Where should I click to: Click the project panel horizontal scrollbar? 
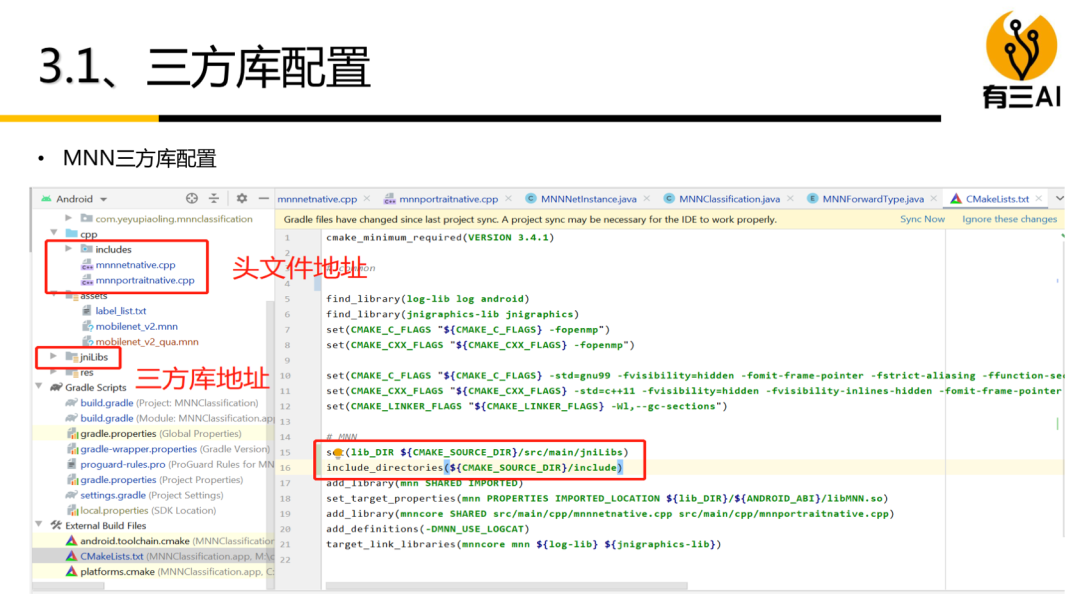point(68,587)
